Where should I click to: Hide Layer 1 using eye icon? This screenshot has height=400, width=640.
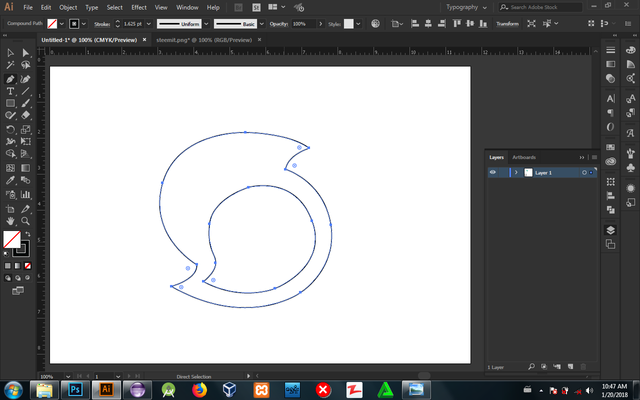pos(493,172)
